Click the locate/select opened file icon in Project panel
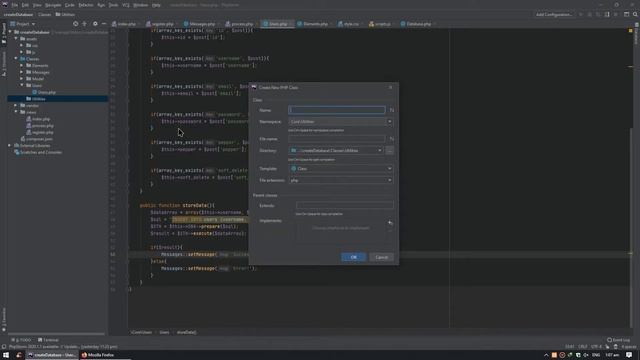The width and height of the screenshot is (640, 360). tap(76, 24)
